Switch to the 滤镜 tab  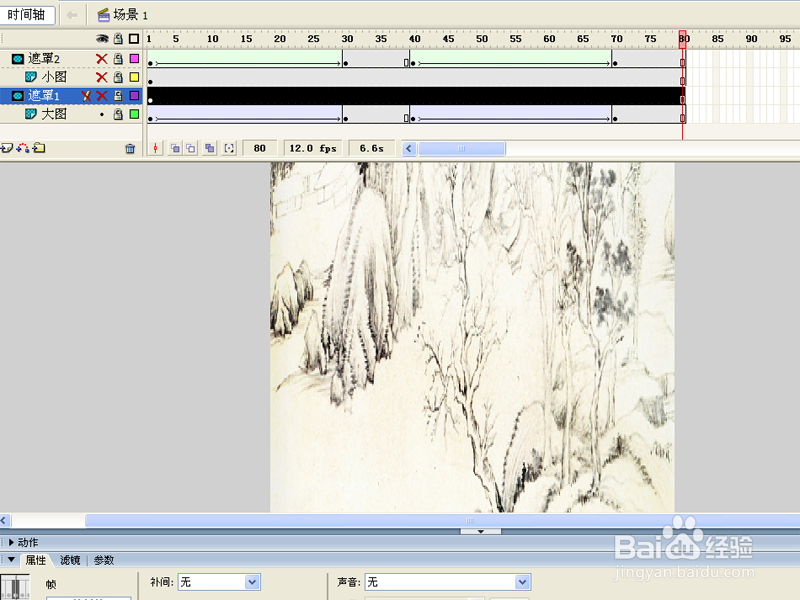[x=70, y=560]
